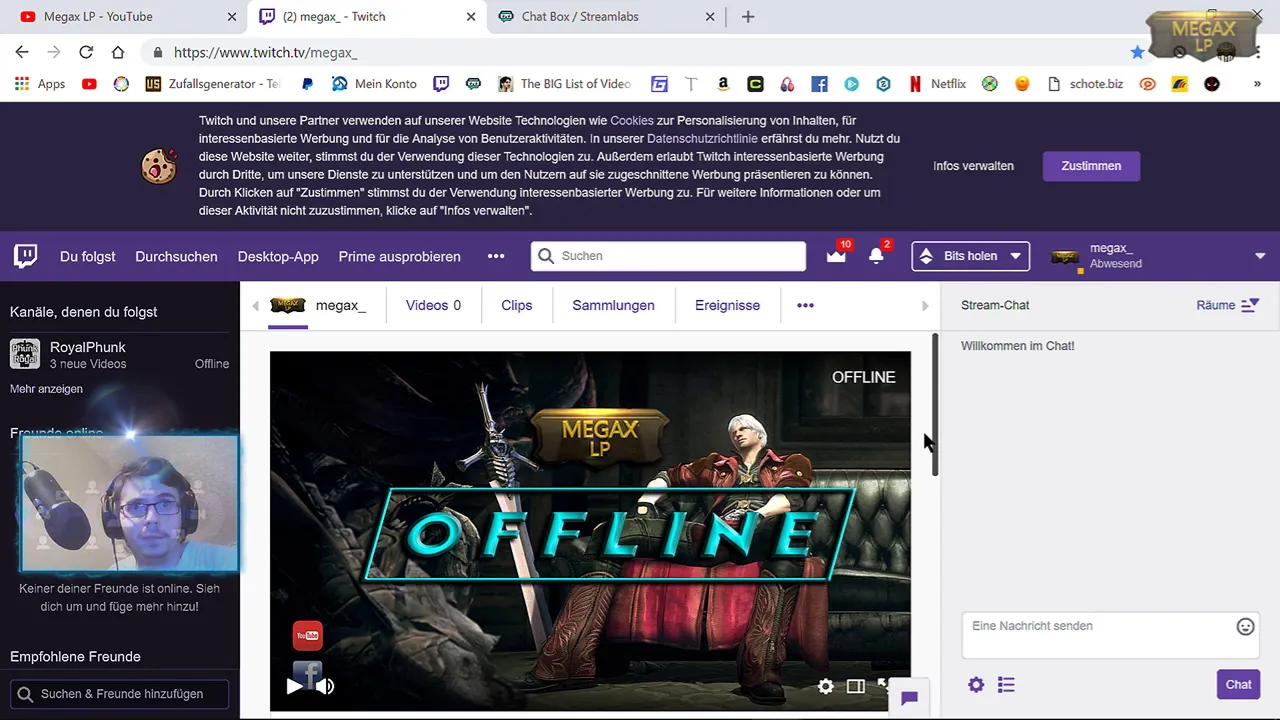Bookmark this page with star icon
Viewport: 1280px width, 720px height.
coord(1137,52)
